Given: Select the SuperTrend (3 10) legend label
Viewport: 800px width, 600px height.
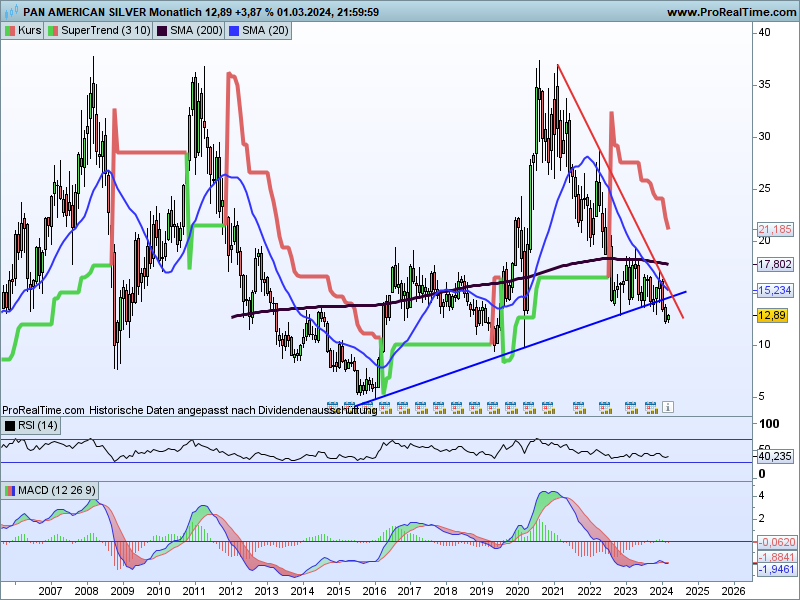Looking at the screenshot, I should [106, 31].
